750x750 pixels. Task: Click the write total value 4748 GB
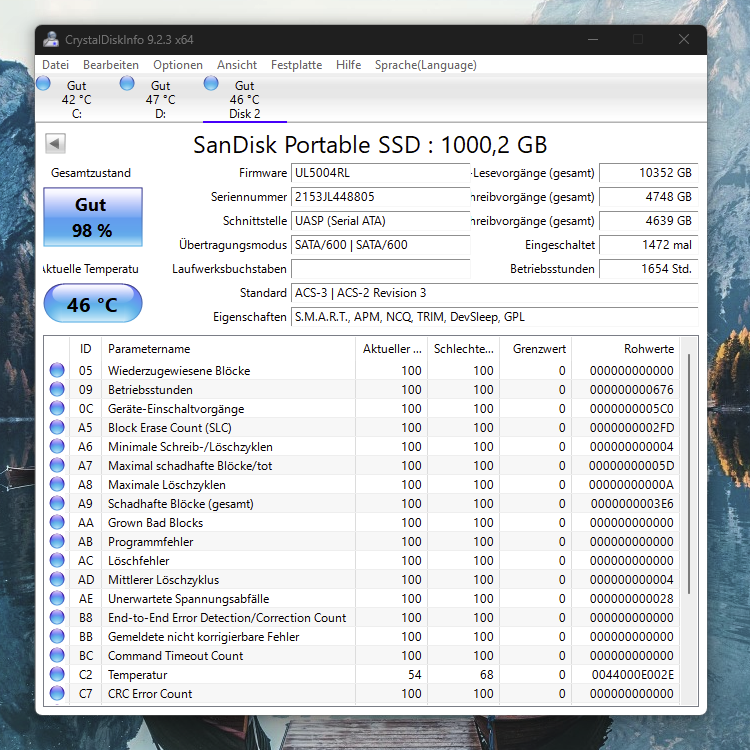(x=649, y=197)
